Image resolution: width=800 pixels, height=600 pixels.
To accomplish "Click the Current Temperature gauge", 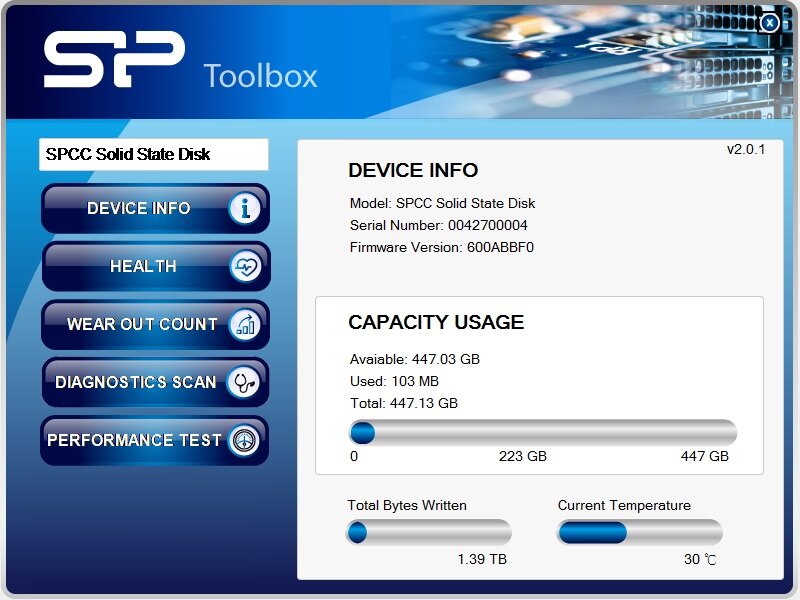I will pyautogui.click(x=640, y=533).
